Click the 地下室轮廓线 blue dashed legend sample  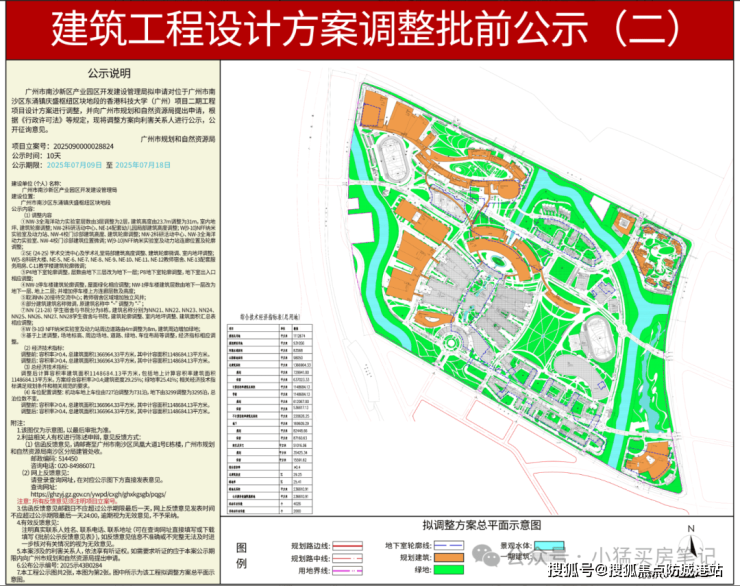(448, 545)
